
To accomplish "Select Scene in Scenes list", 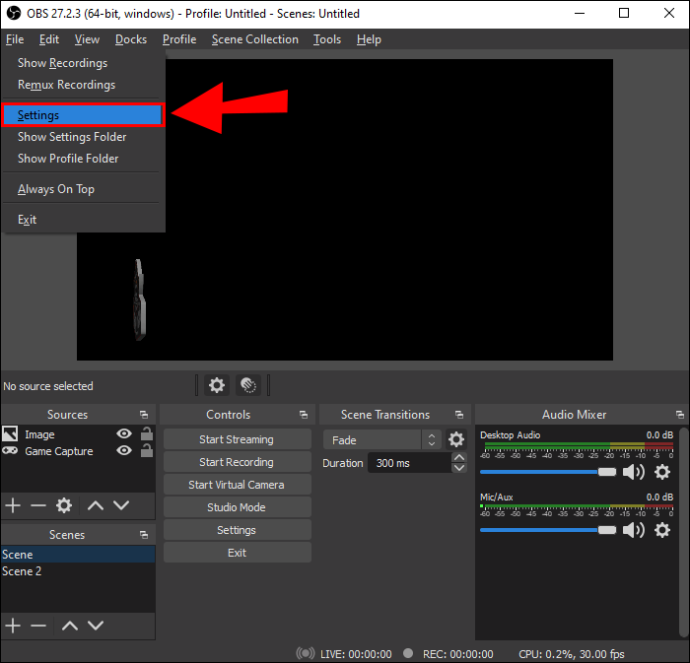I will click(78, 554).
